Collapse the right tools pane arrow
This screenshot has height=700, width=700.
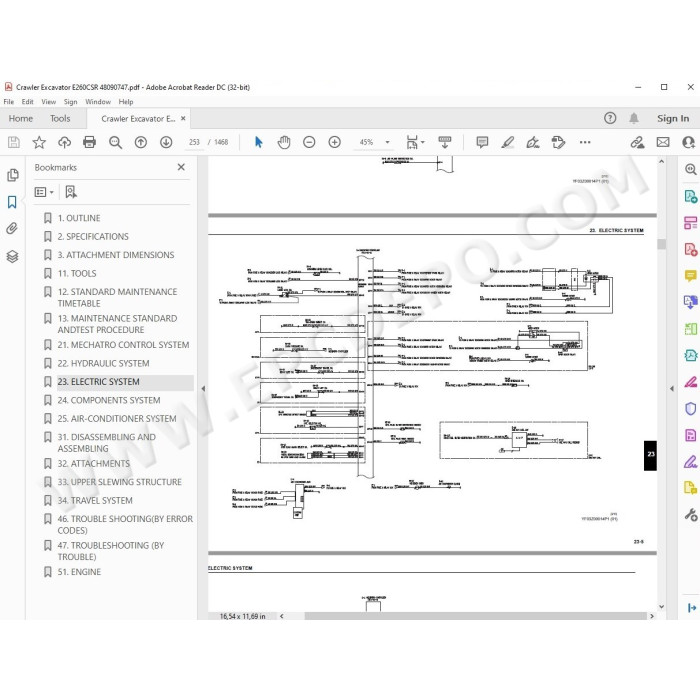[x=672, y=389]
